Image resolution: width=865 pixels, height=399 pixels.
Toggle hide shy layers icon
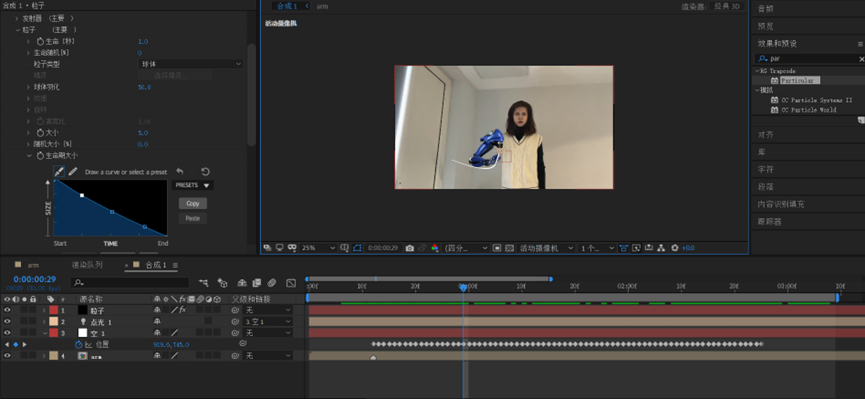[242, 283]
